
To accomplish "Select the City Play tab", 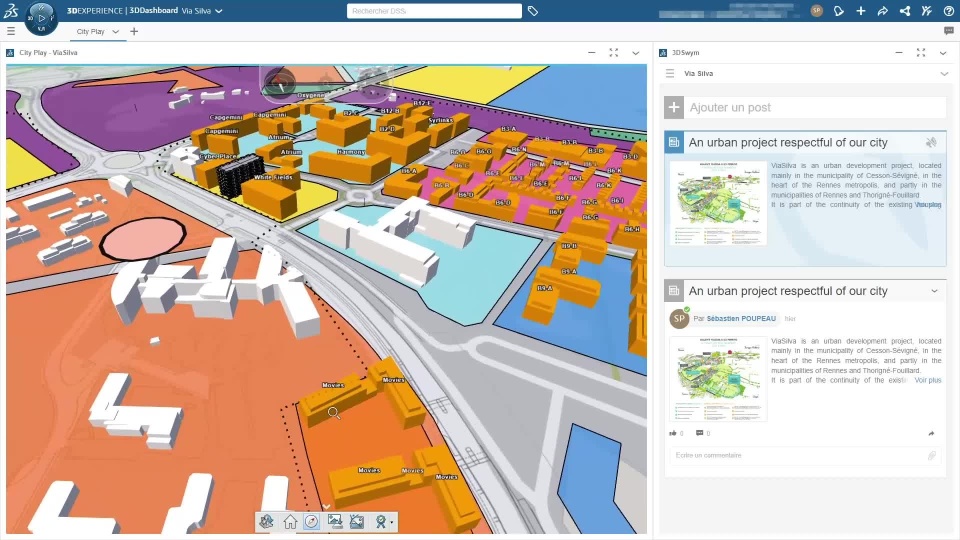I will coord(91,31).
